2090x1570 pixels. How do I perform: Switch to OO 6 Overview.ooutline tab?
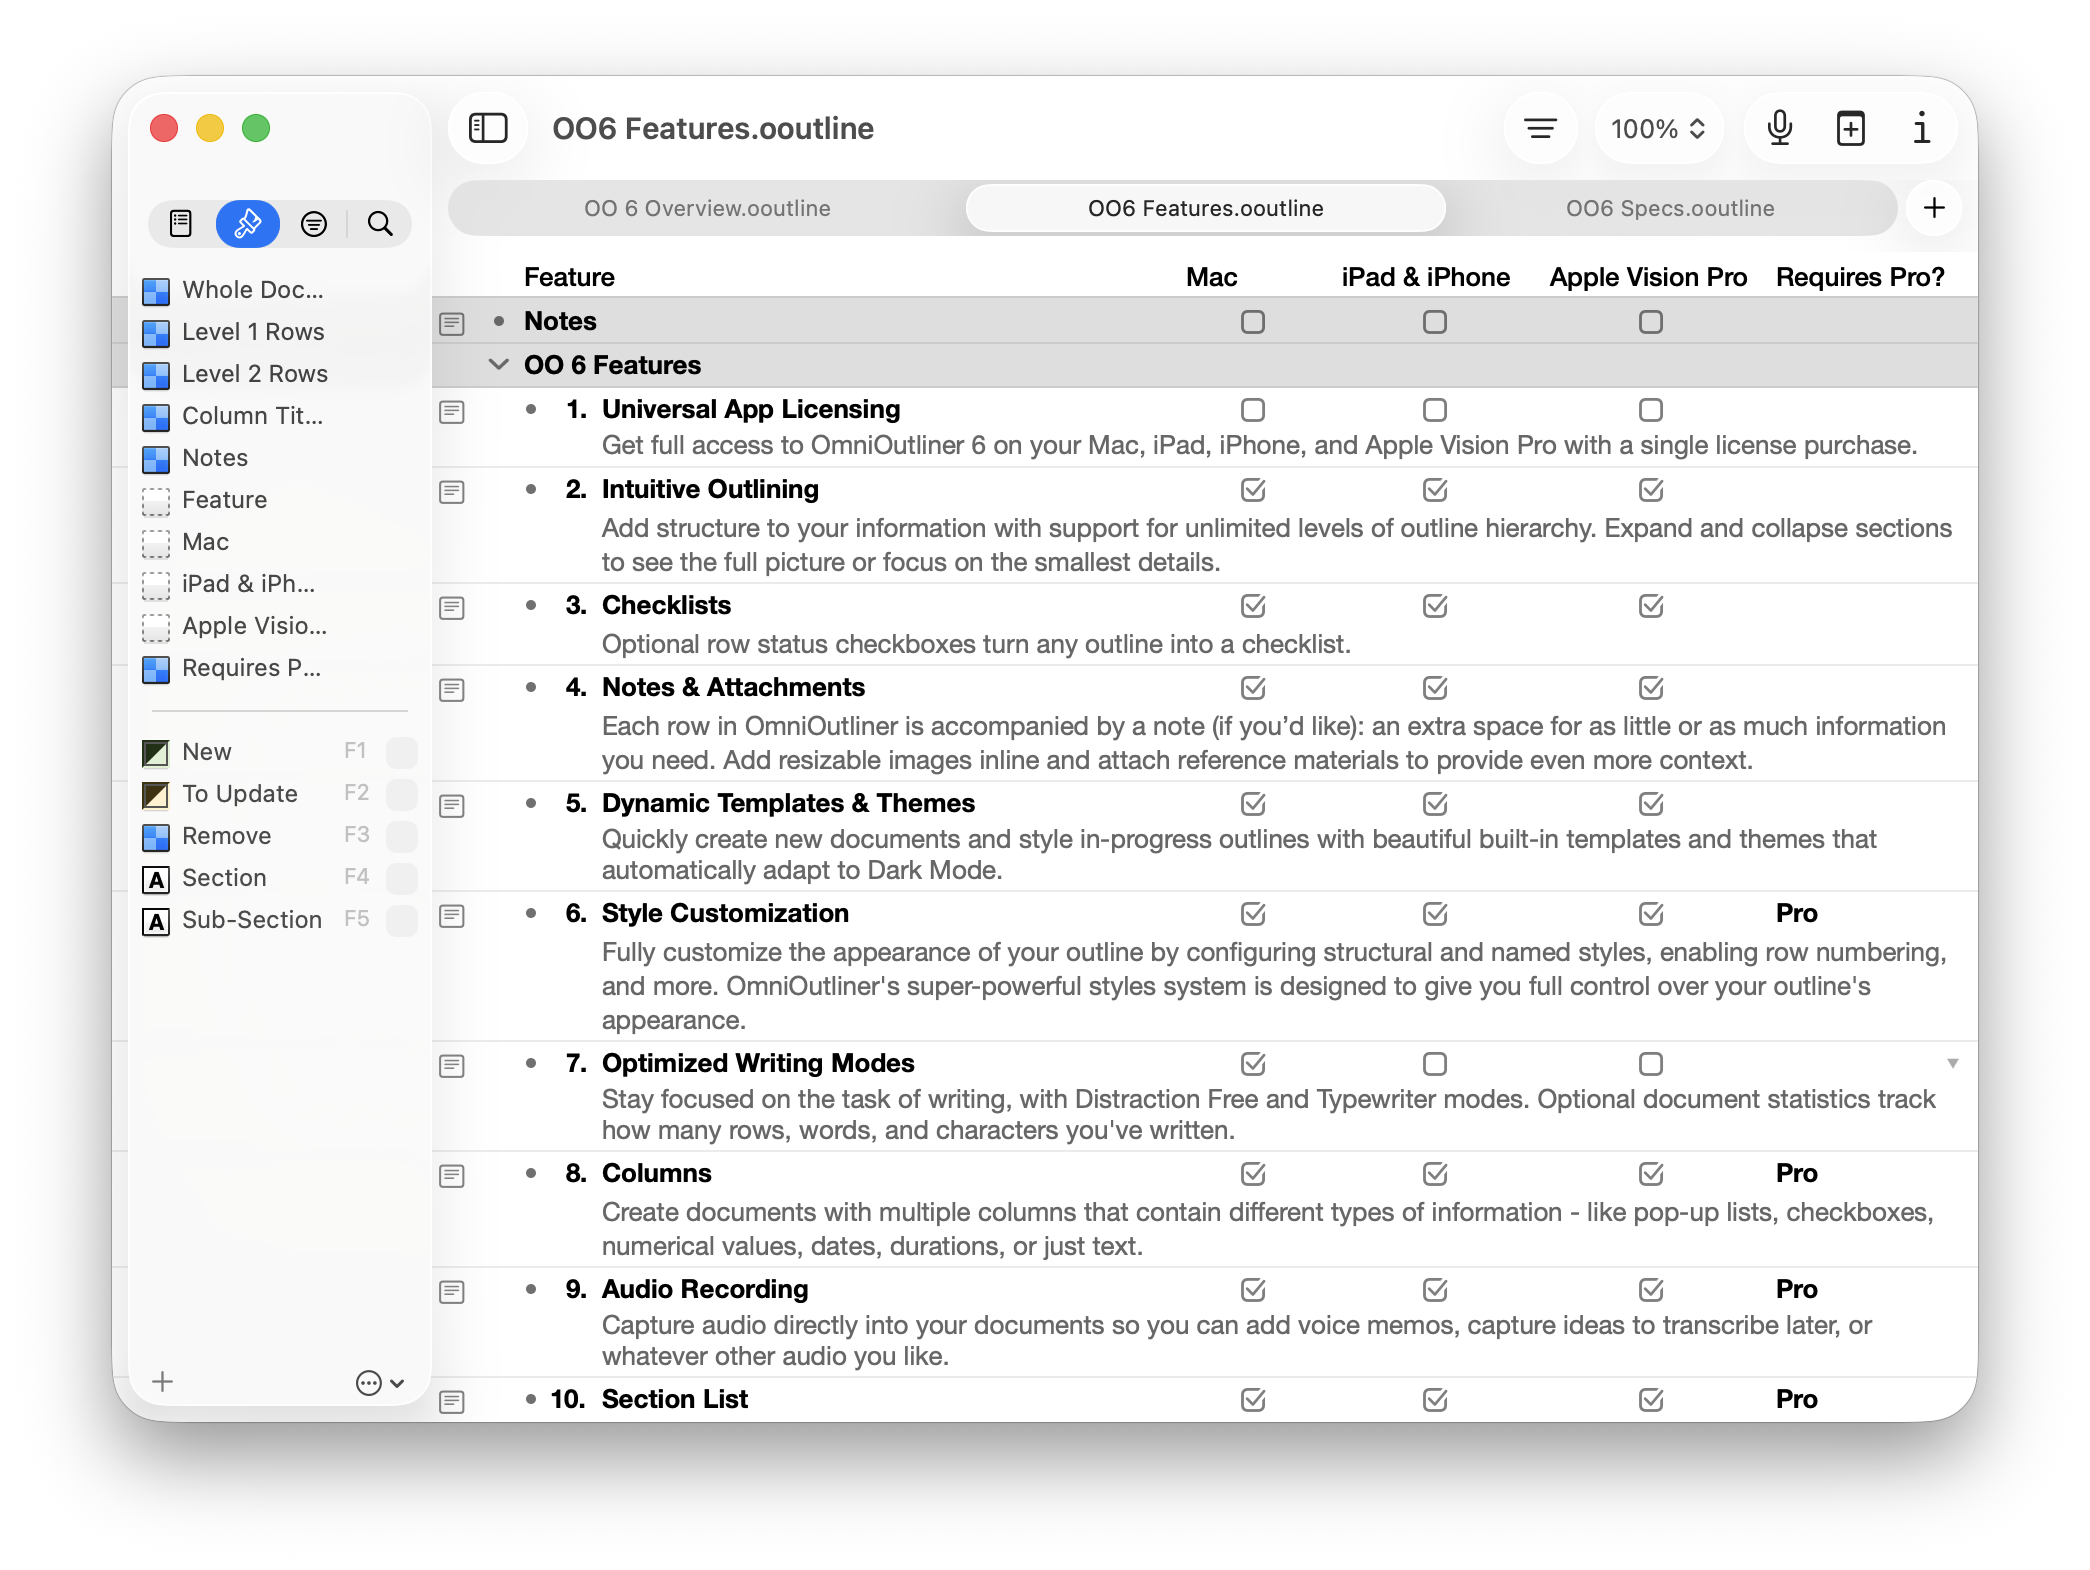click(x=707, y=208)
